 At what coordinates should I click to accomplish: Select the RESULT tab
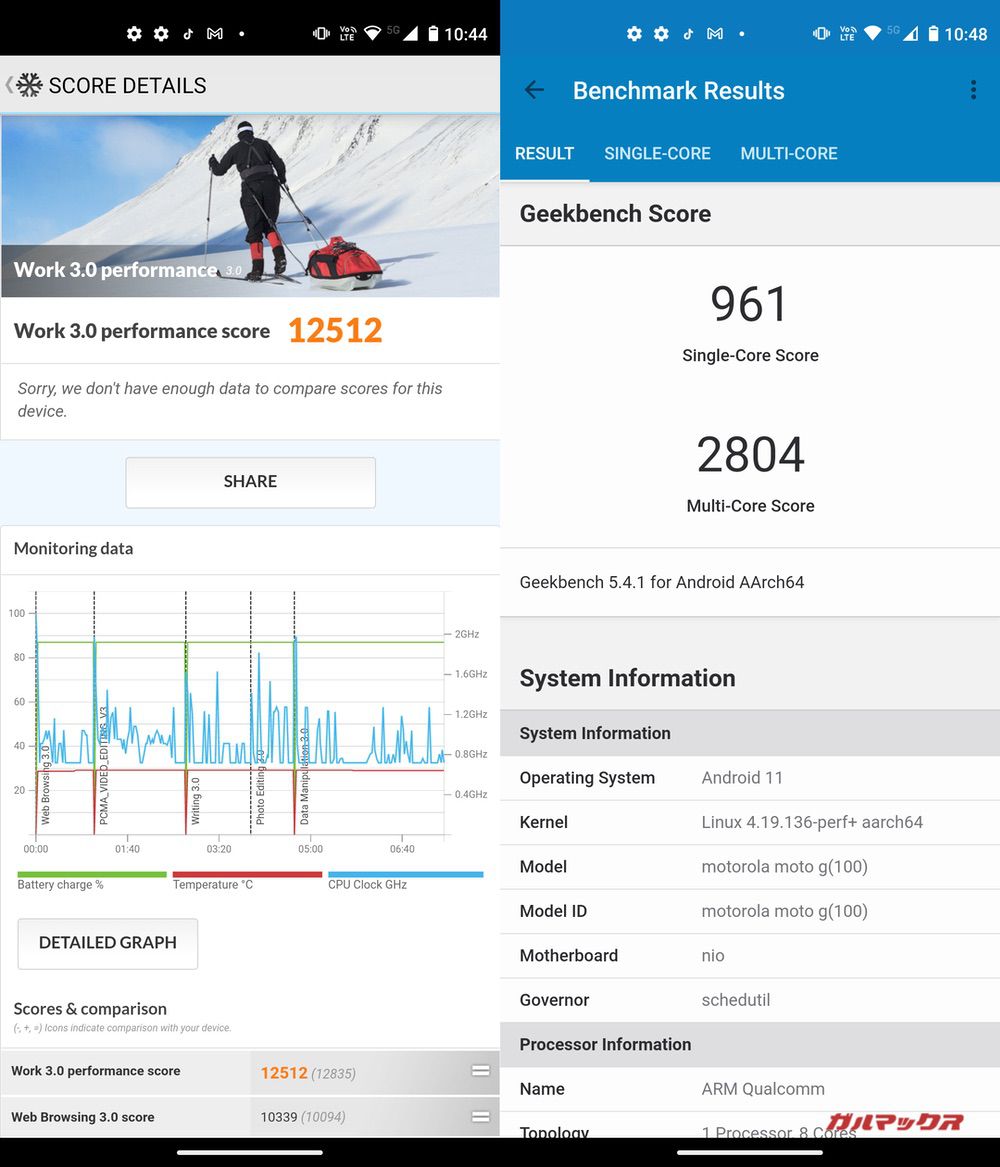(x=544, y=153)
